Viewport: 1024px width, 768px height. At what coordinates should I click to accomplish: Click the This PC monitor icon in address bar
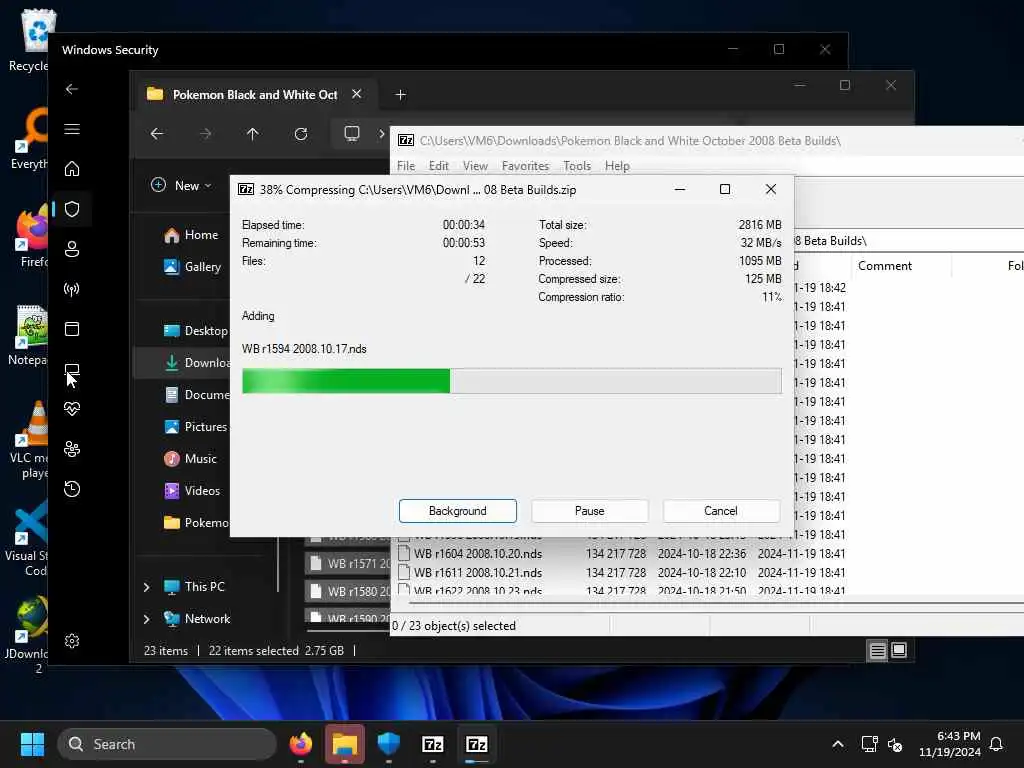click(351, 134)
